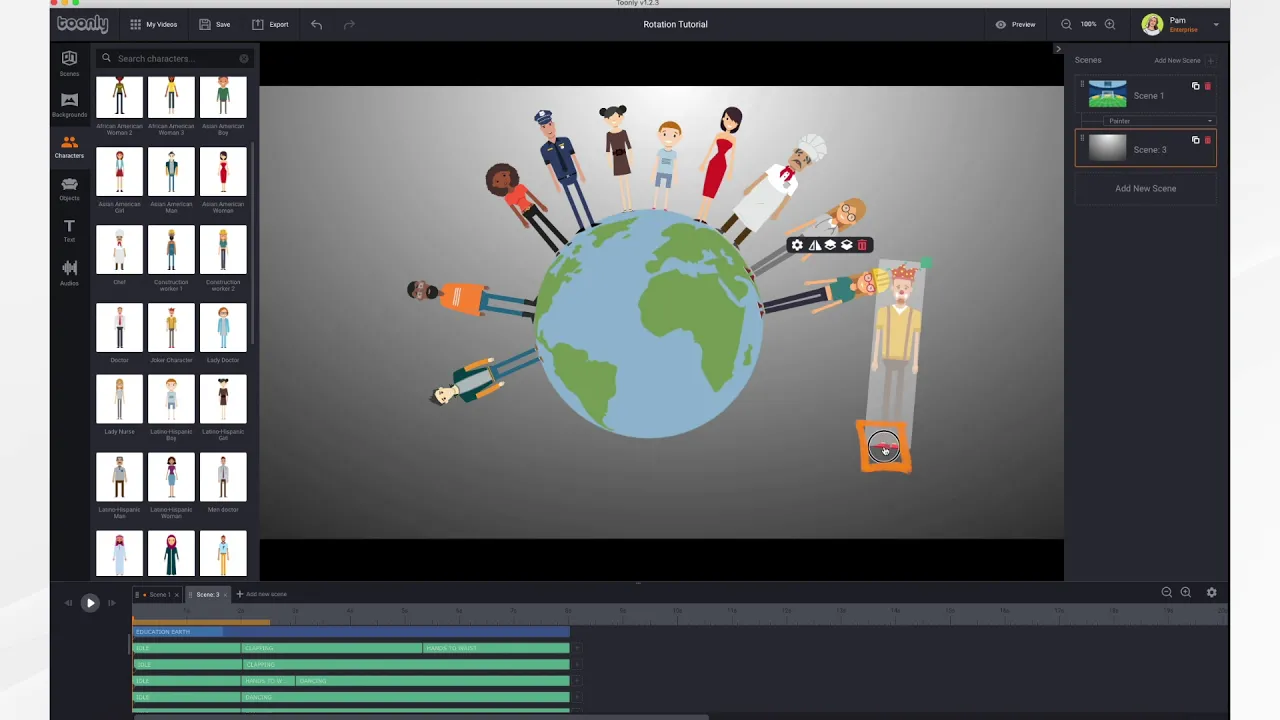
Task: Open the Scenes sidebar panel
Action: (x=69, y=63)
